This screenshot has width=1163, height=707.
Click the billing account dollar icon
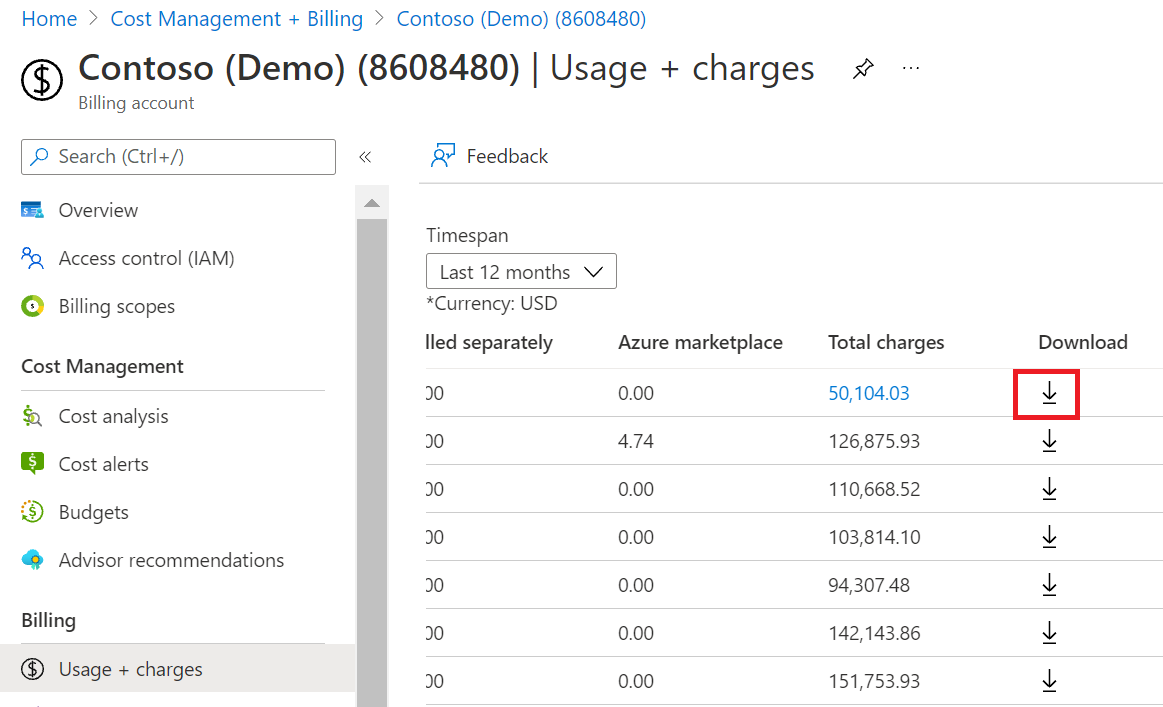point(42,81)
